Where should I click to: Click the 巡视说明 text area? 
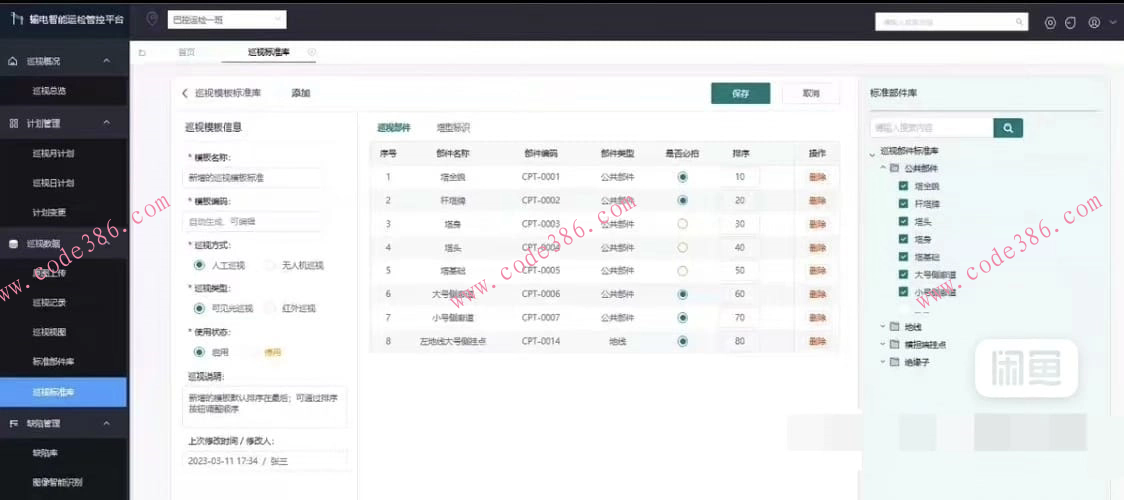pyautogui.click(x=265, y=406)
